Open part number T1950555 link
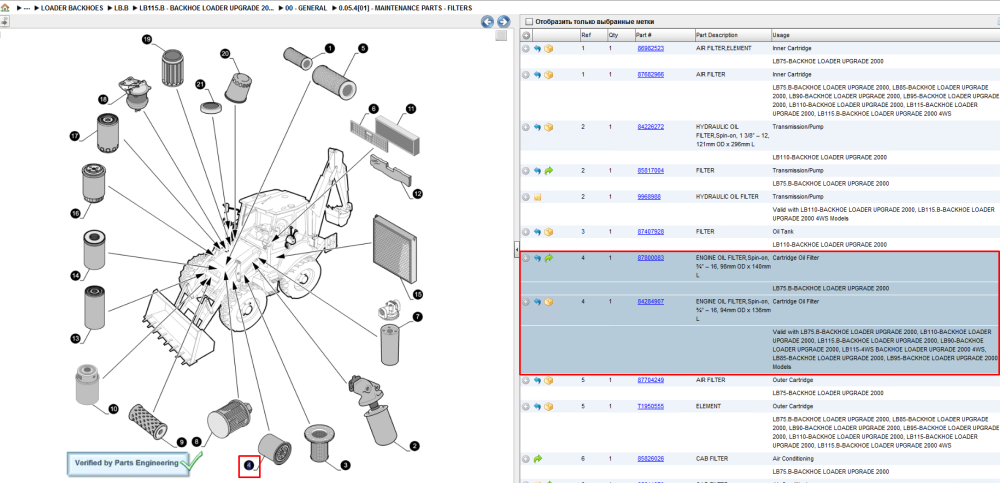The width and height of the screenshot is (1000, 483). coord(651,406)
